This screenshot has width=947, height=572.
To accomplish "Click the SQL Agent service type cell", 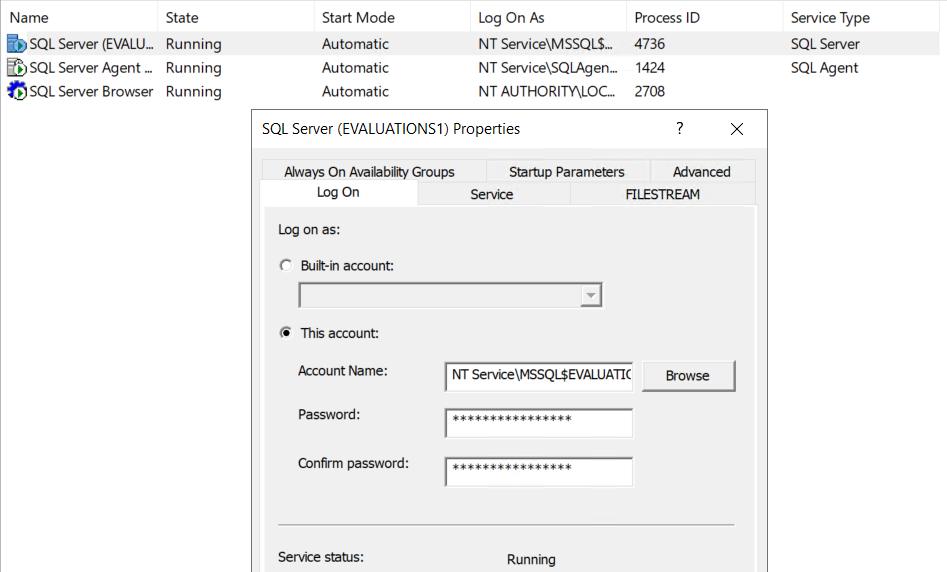I will point(824,68).
